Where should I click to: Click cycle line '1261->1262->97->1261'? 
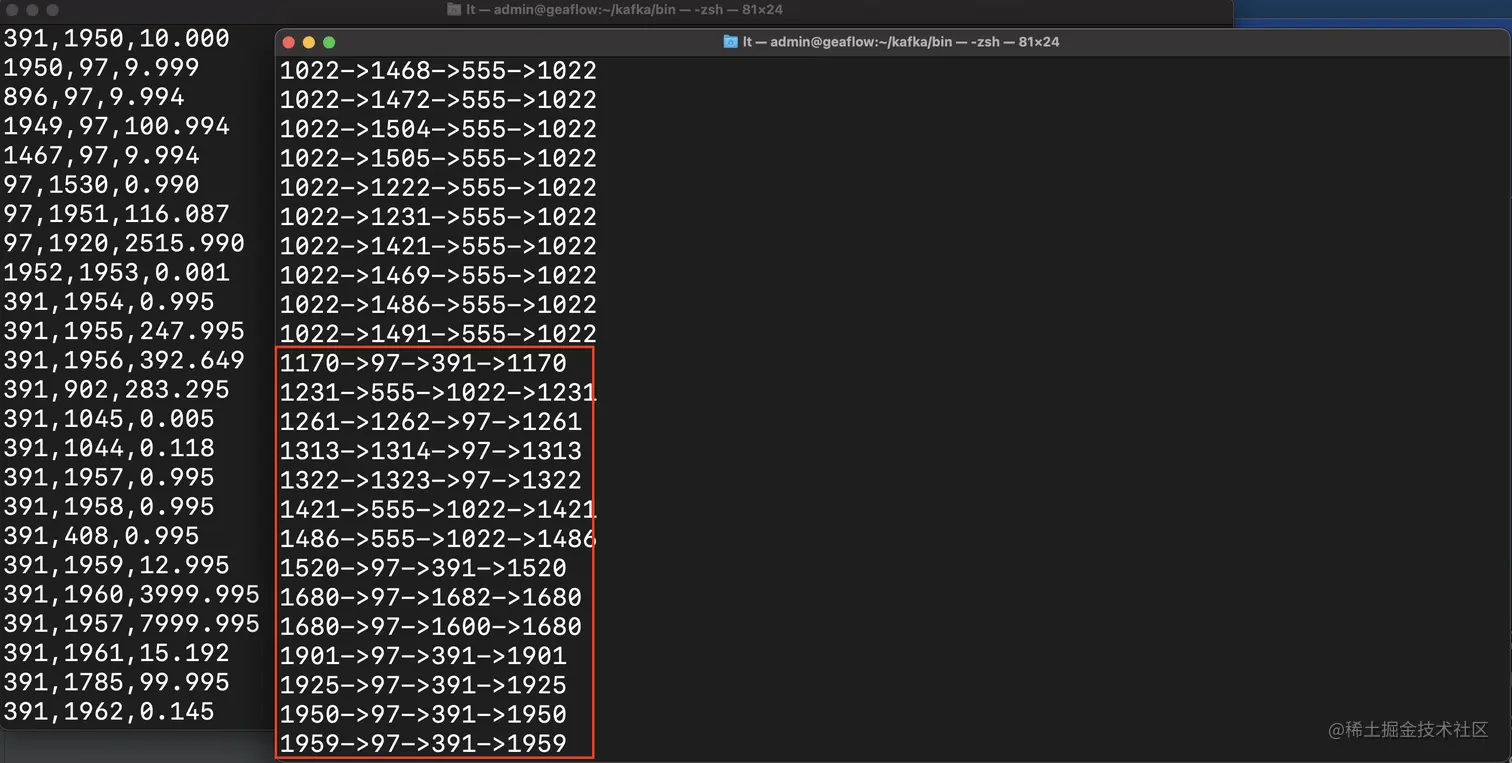pyautogui.click(x=430, y=421)
